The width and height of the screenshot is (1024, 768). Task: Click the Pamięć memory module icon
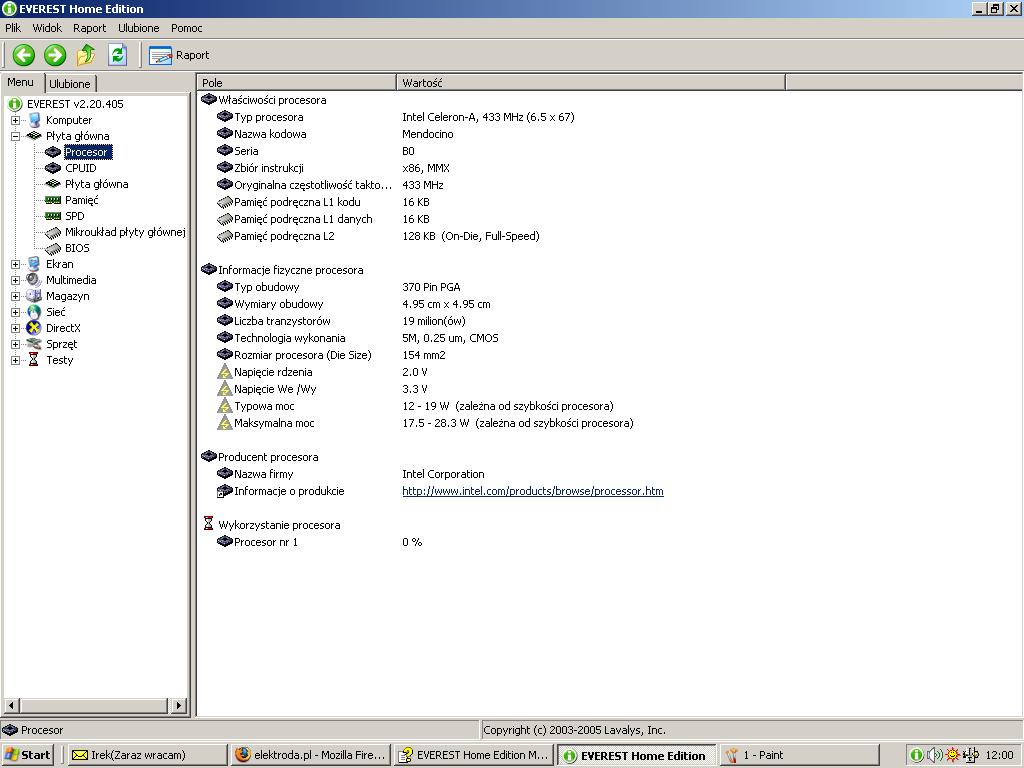tap(53, 200)
